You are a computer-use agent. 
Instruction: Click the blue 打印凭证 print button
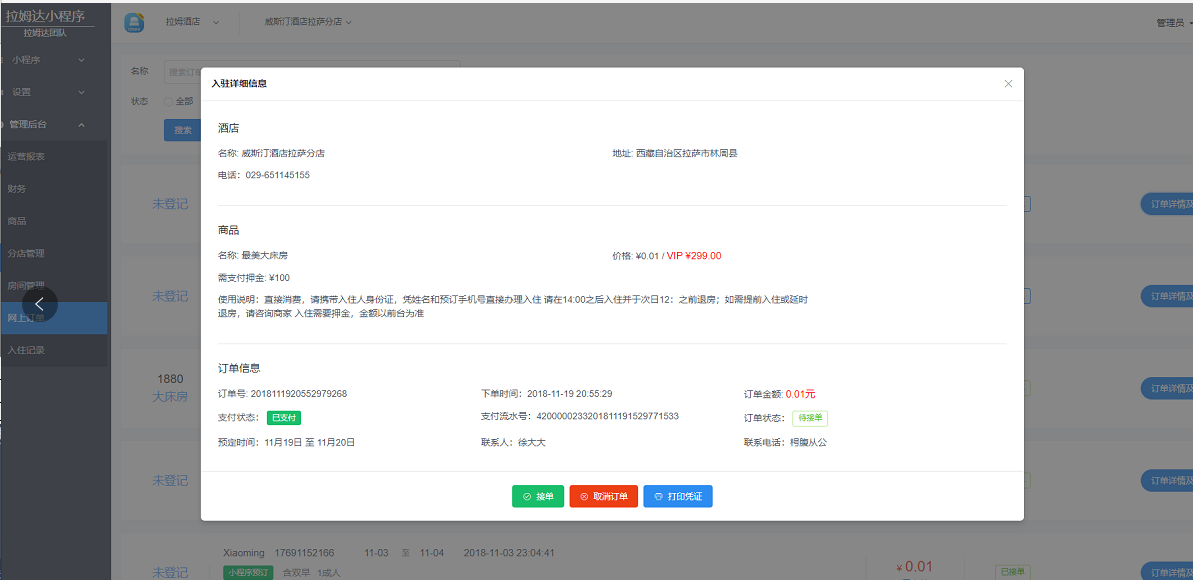point(678,496)
